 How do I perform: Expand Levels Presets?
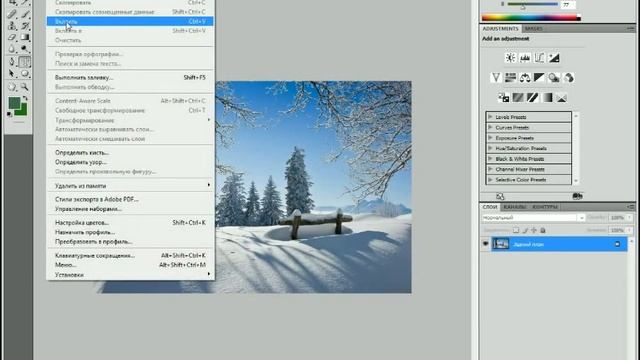(x=490, y=117)
